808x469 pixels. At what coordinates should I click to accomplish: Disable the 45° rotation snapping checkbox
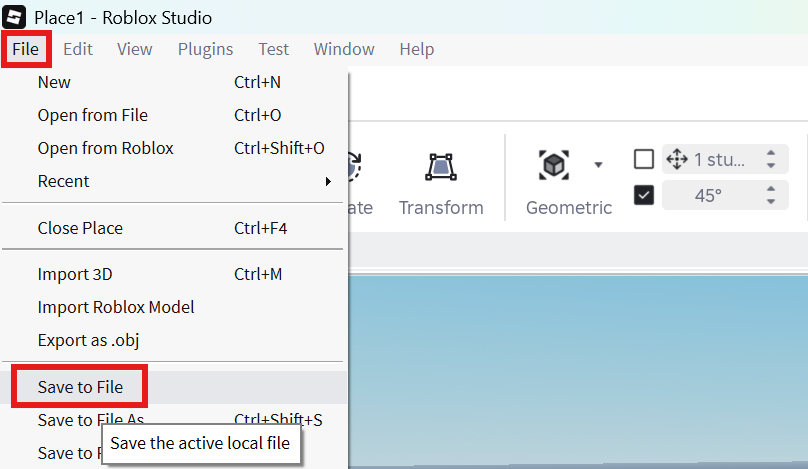pyautogui.click(x=644, y=195)
